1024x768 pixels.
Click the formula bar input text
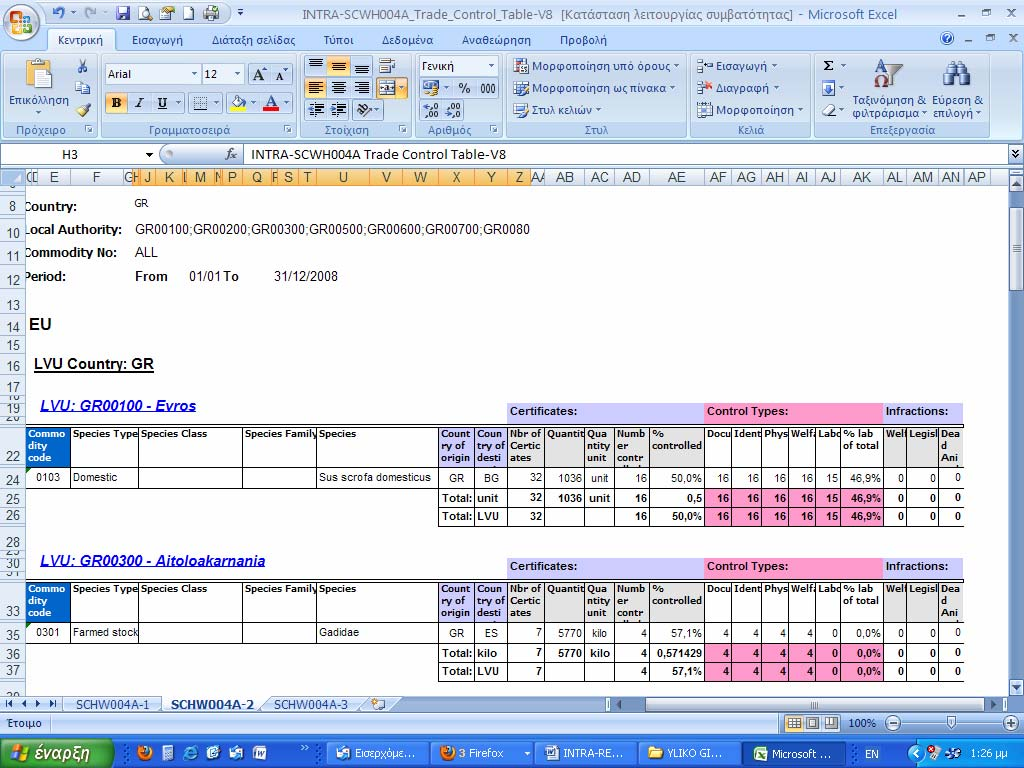[x=379, y=155]
